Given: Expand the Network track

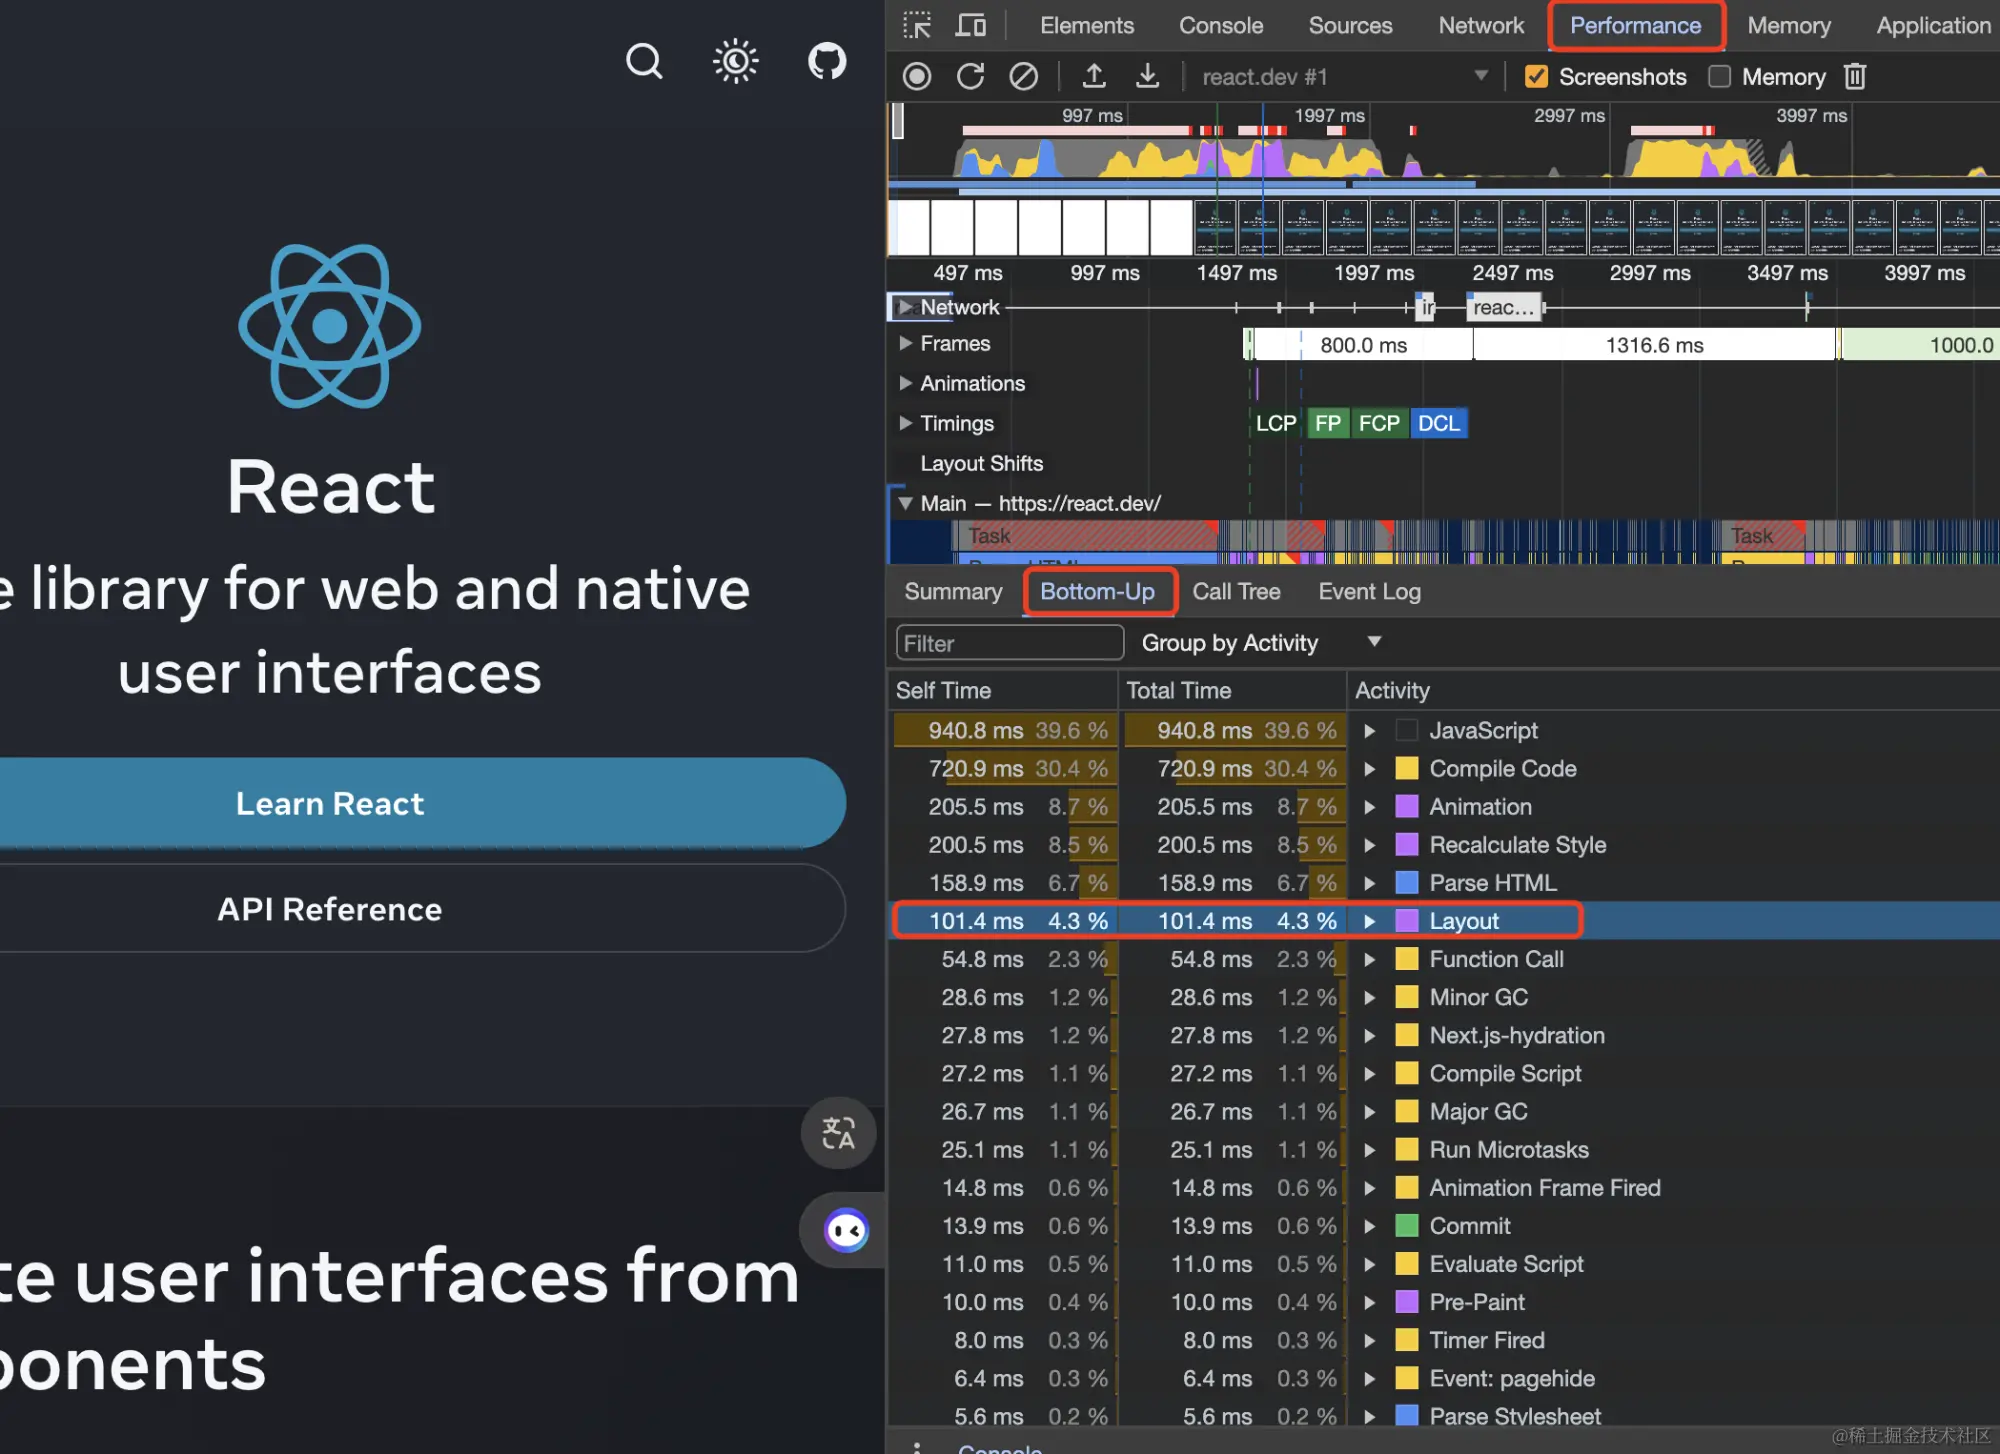Looking at the screenshot, I should (x=905, y=307).
